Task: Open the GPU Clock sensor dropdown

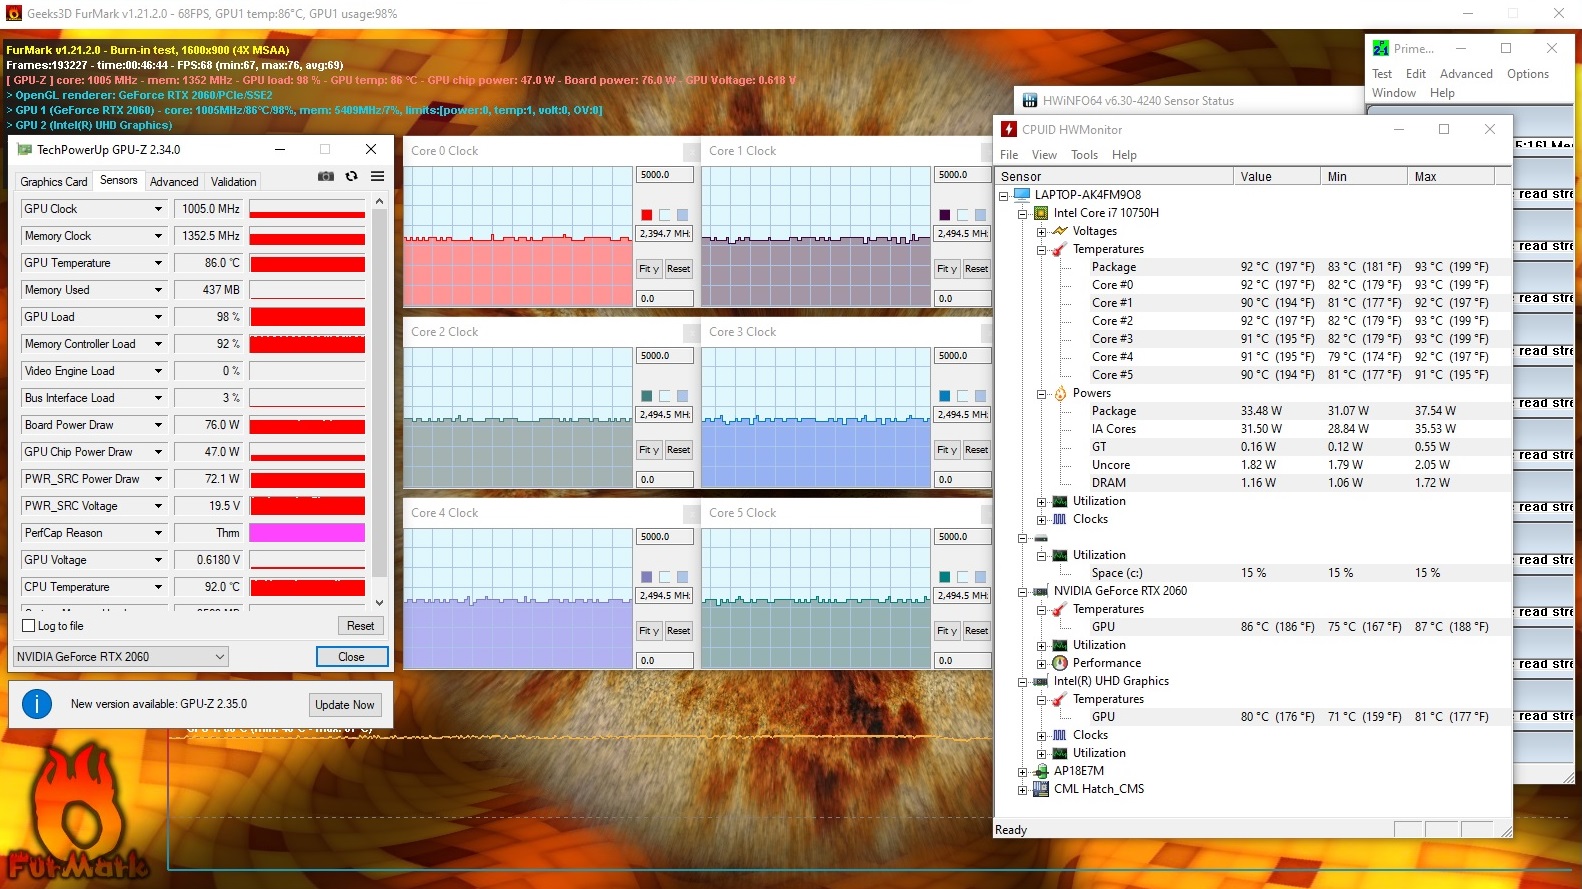Action: (158, 209)
